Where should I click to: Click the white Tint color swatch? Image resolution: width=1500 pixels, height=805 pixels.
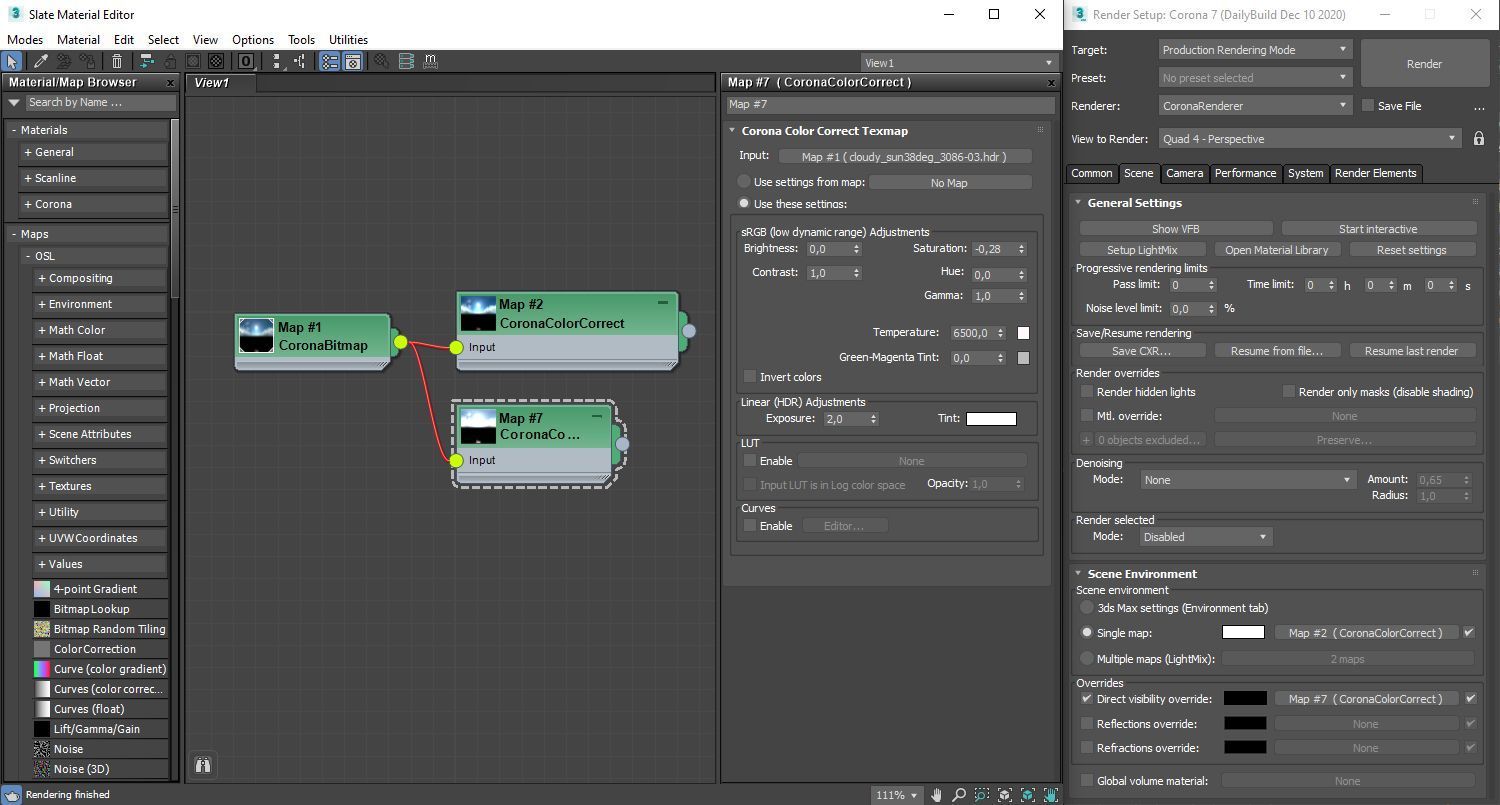[x=991, y=419]
